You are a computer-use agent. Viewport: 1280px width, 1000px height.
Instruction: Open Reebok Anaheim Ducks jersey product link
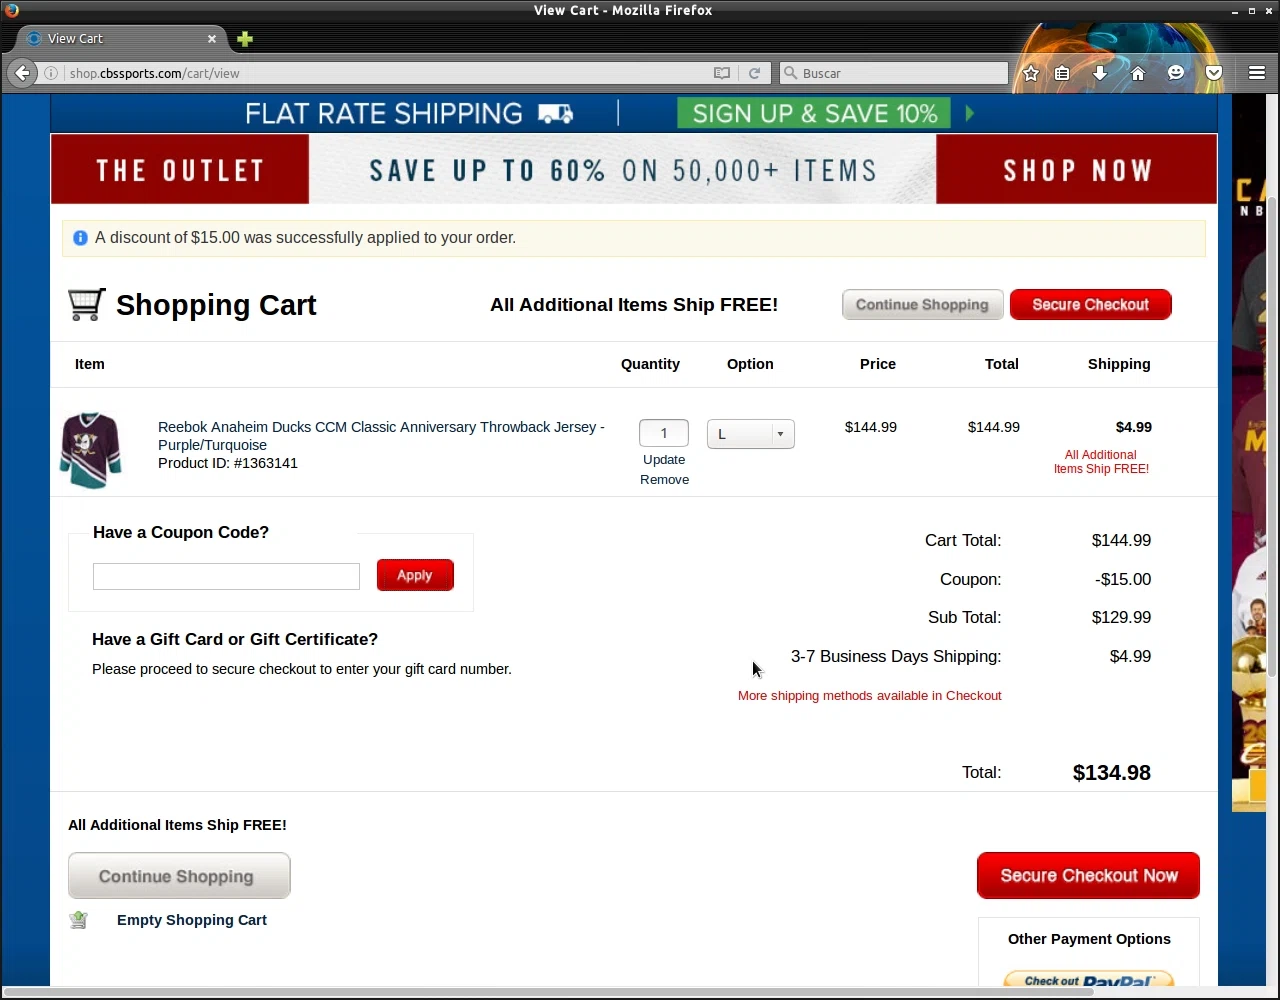[x=381, y=436]
